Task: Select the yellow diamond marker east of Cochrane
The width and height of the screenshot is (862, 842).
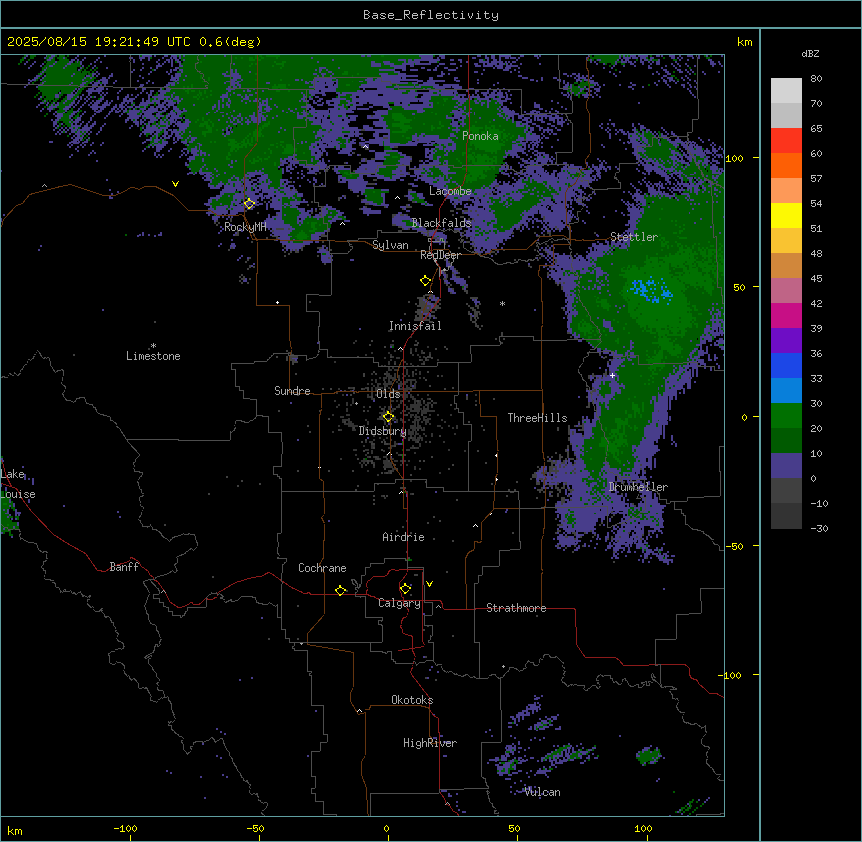Action: (x=340, y=590)
